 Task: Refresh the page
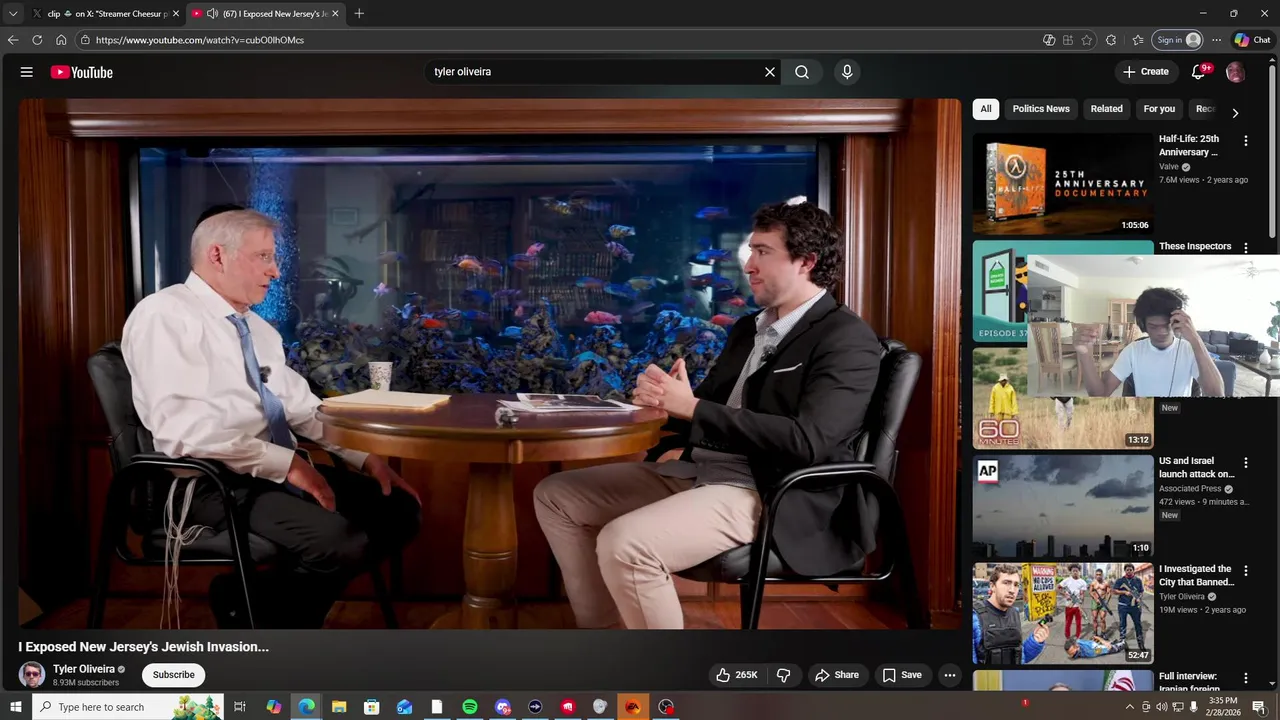[37, 40]
